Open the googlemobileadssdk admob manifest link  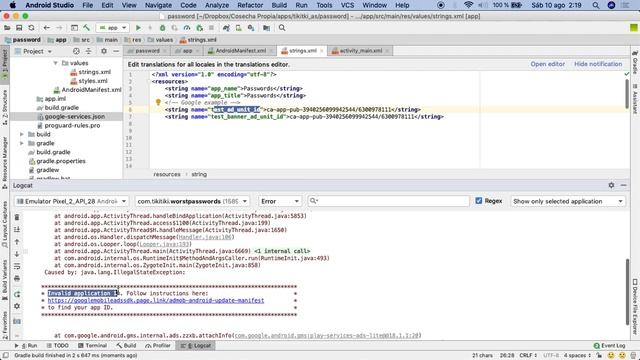point(156,300)
